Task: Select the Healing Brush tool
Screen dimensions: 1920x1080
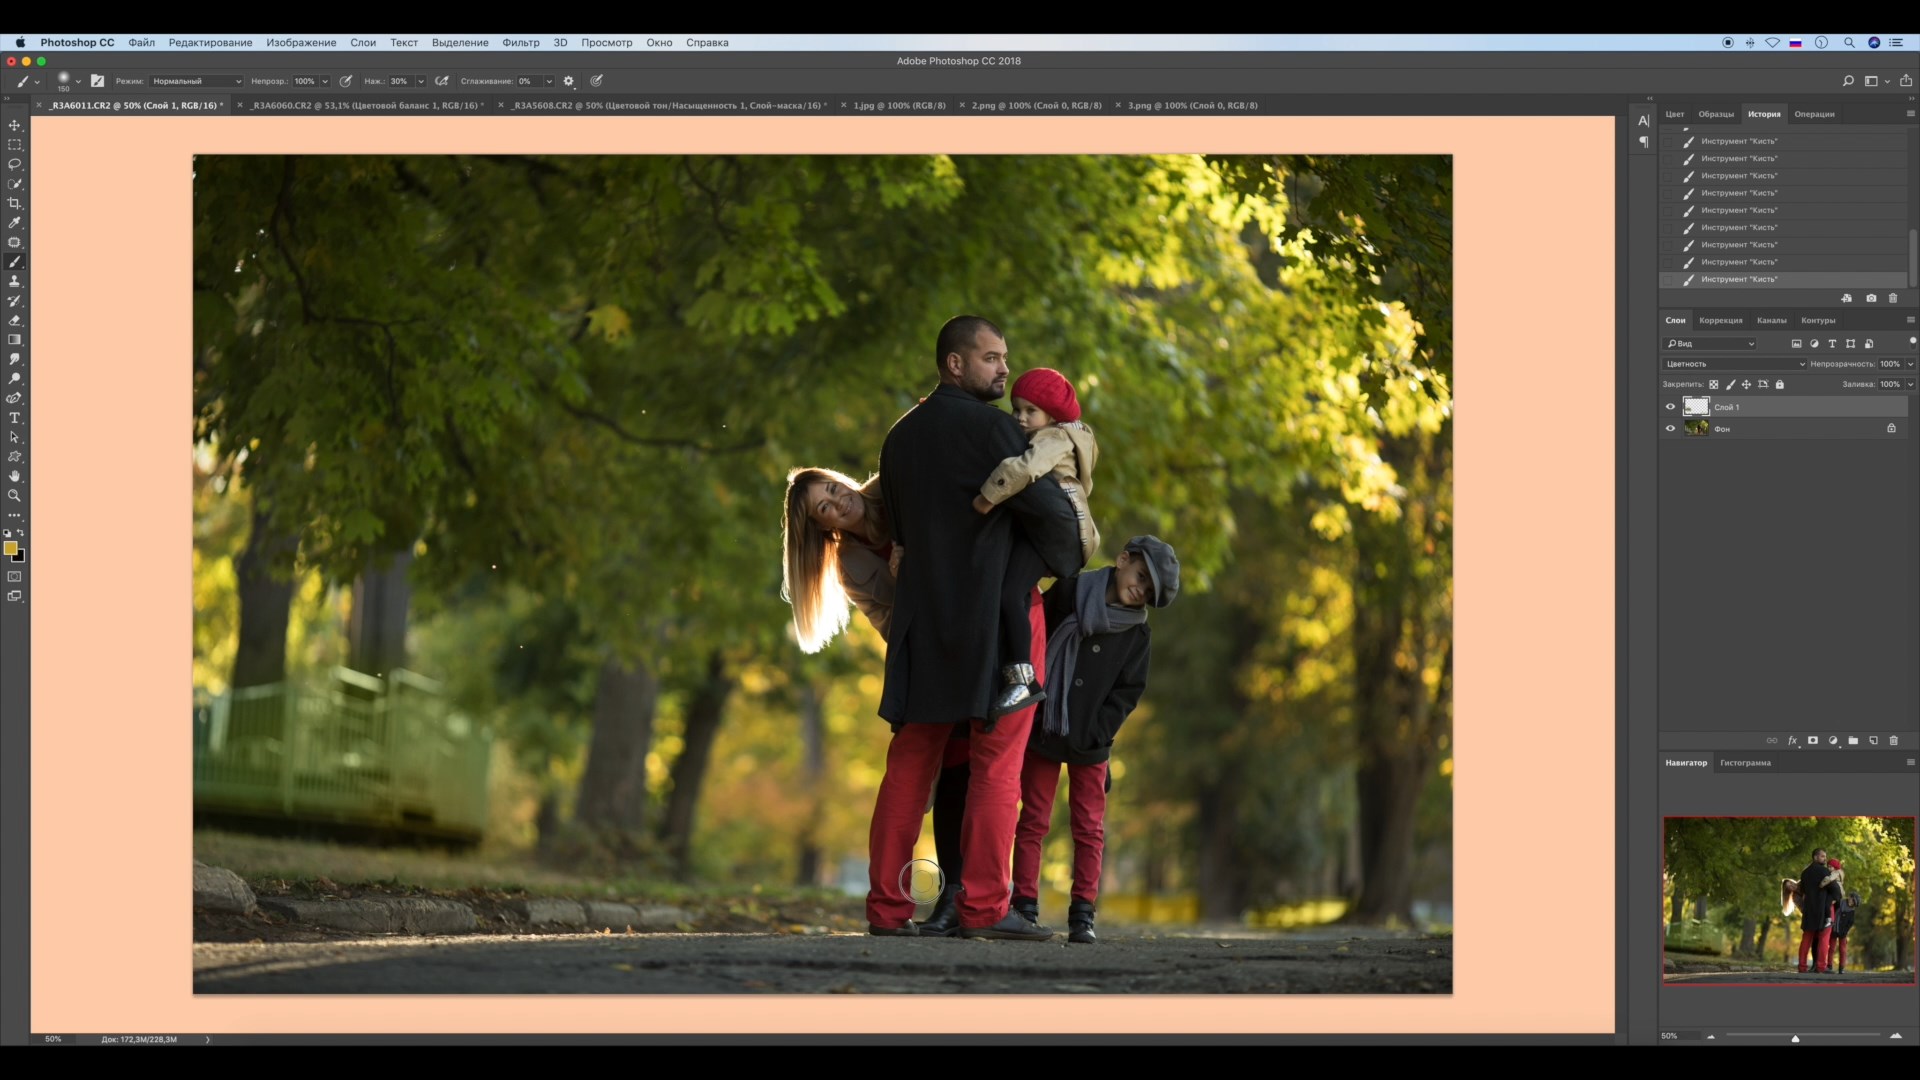Action: point(14,242)
